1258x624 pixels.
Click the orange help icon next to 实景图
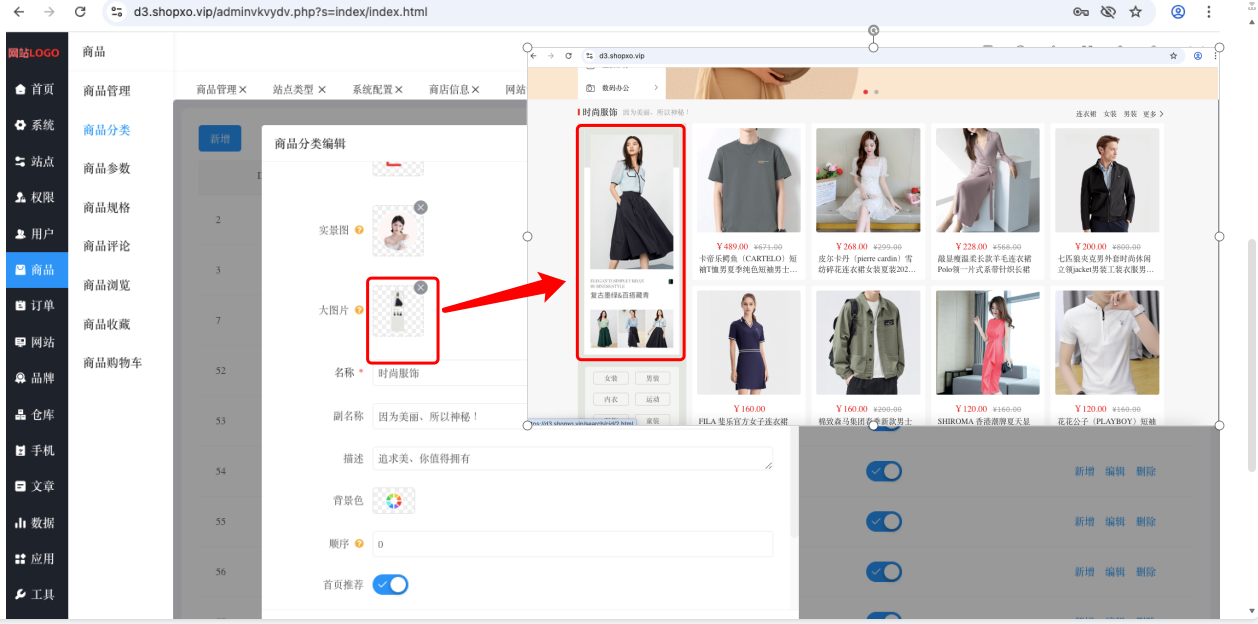(x=359, y=231)
